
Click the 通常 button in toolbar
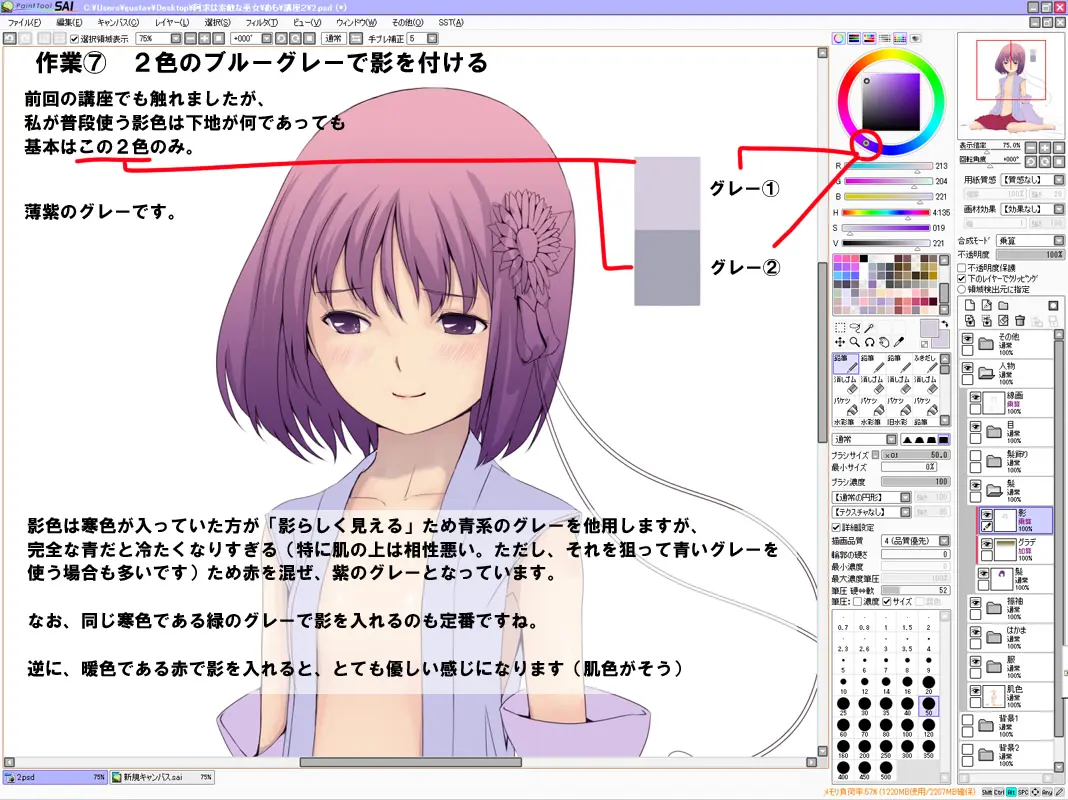[x=334, y=39]
